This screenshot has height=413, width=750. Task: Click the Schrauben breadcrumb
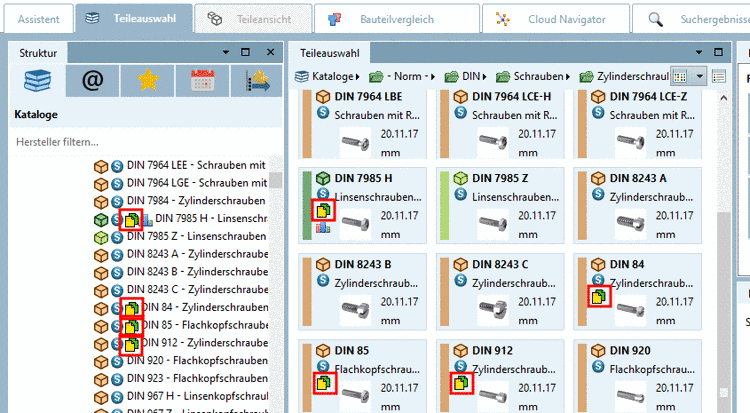[x=529, y=77]
